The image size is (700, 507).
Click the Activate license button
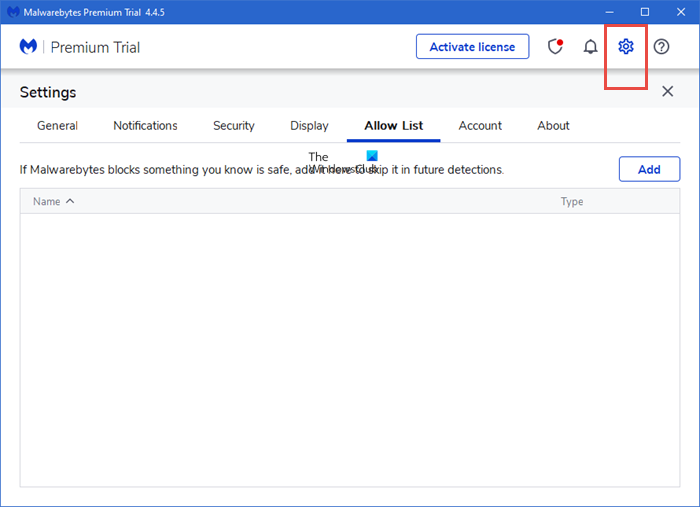(472, 46)
